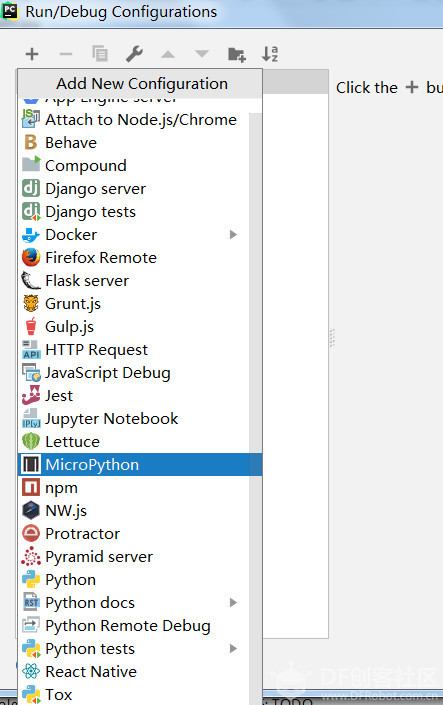Open Edit Defaults wrench icon
Image resolution: width=443 pixels, height=705 pixels.
pos(134,54)
